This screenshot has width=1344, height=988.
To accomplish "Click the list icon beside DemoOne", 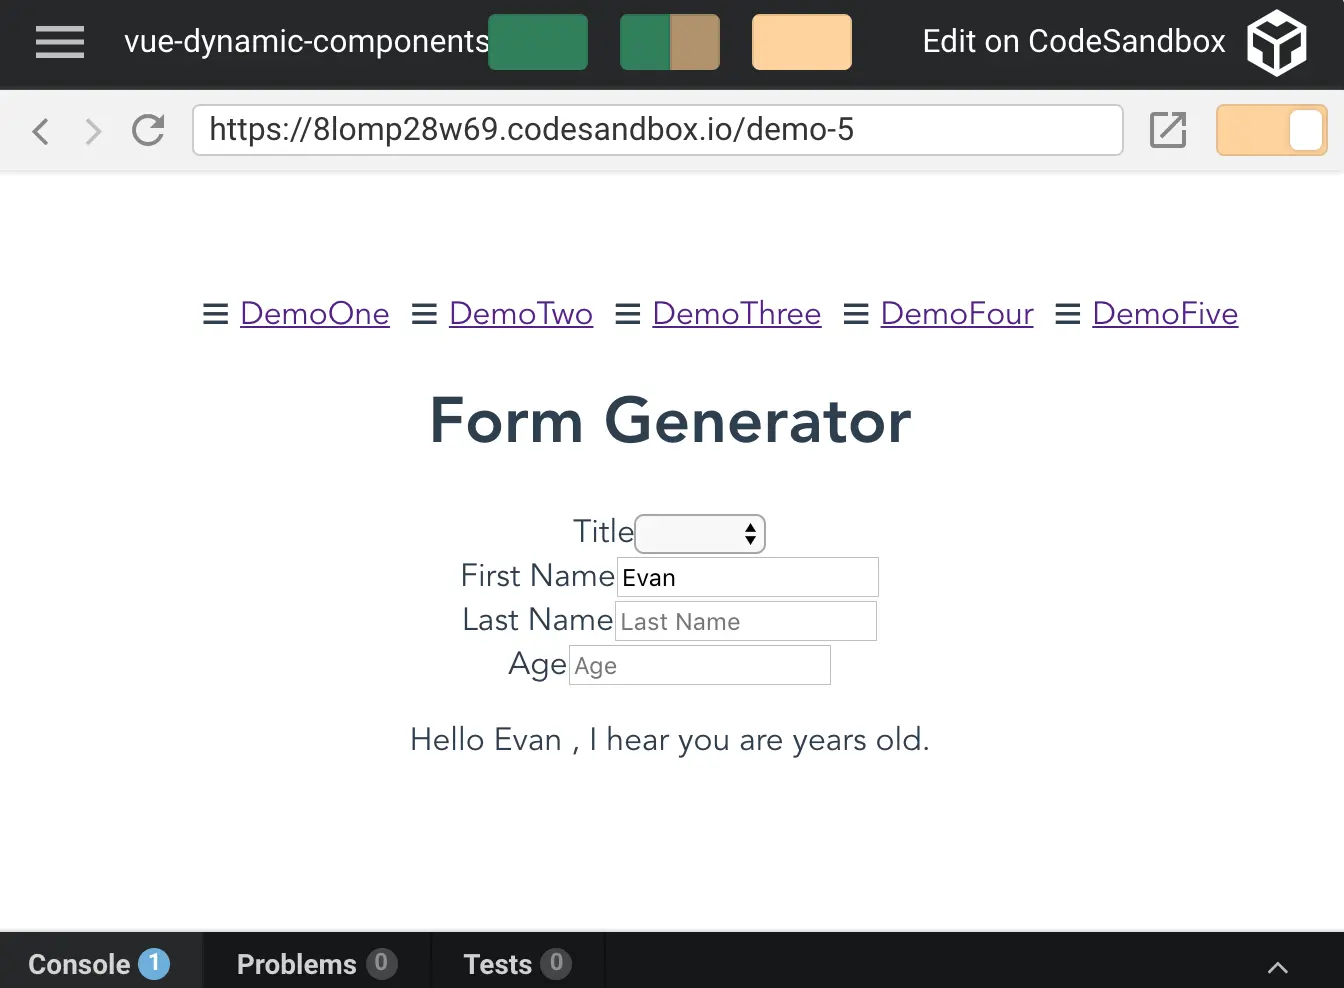I will point(215,314).
